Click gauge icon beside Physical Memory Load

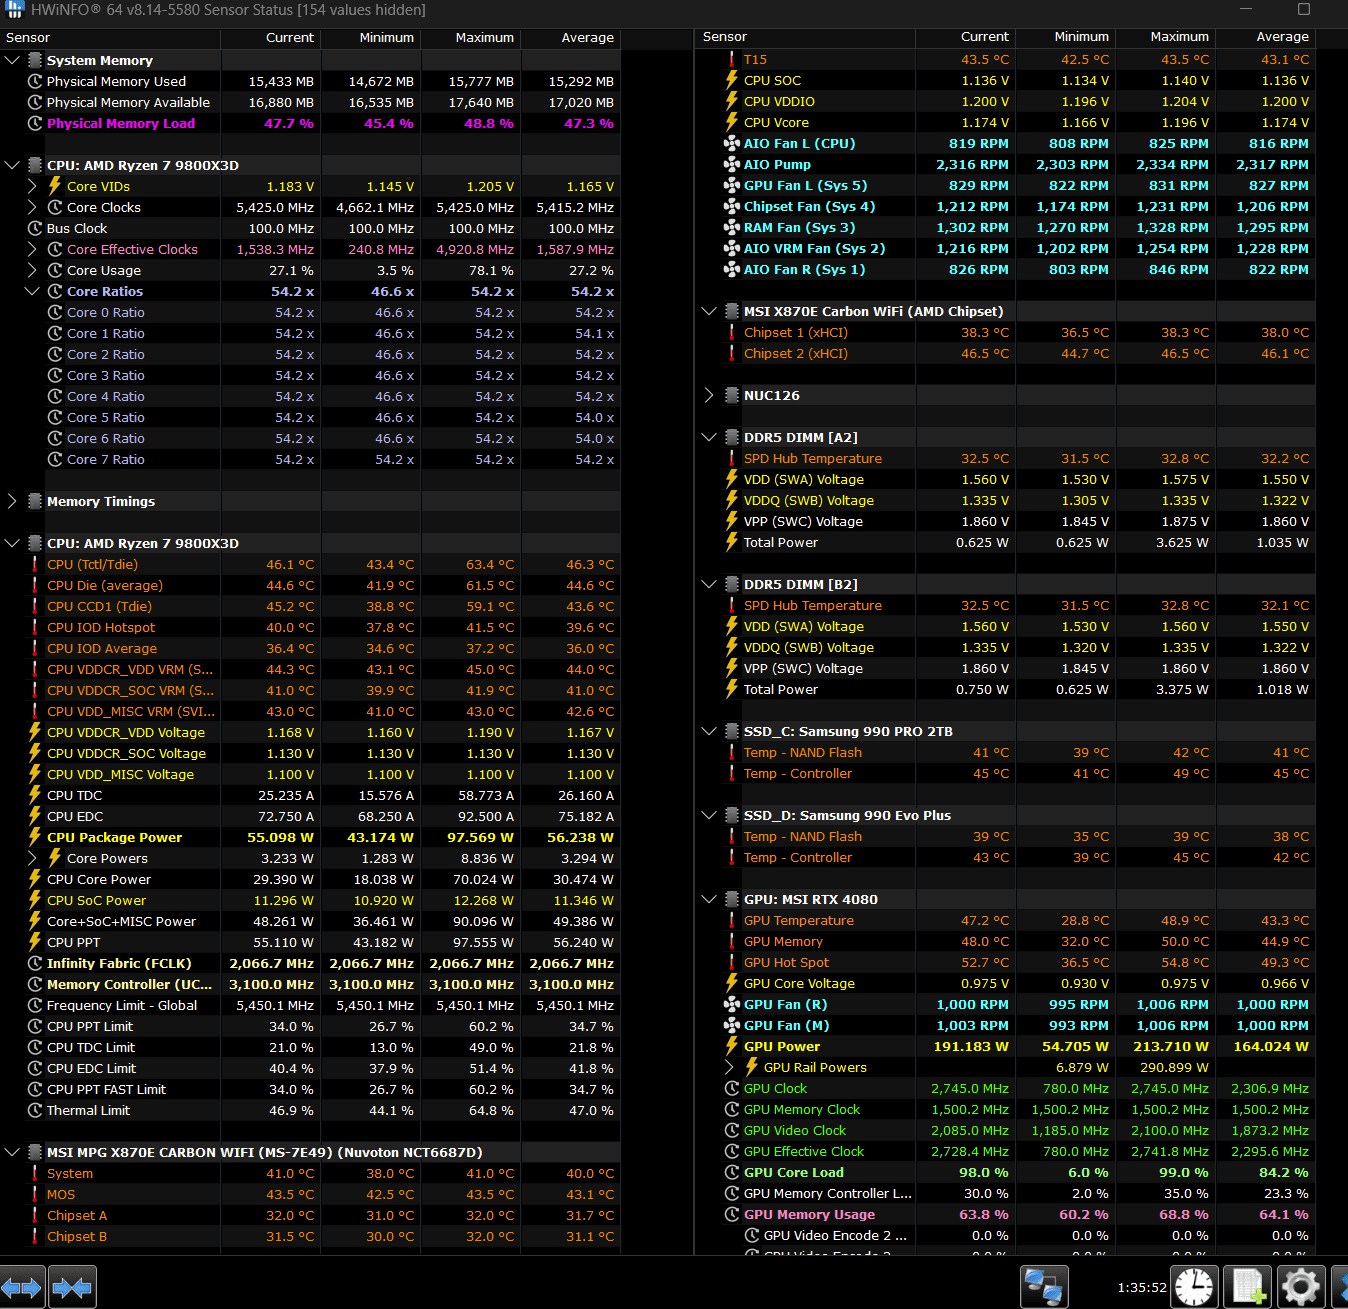[x=35, y=123]
